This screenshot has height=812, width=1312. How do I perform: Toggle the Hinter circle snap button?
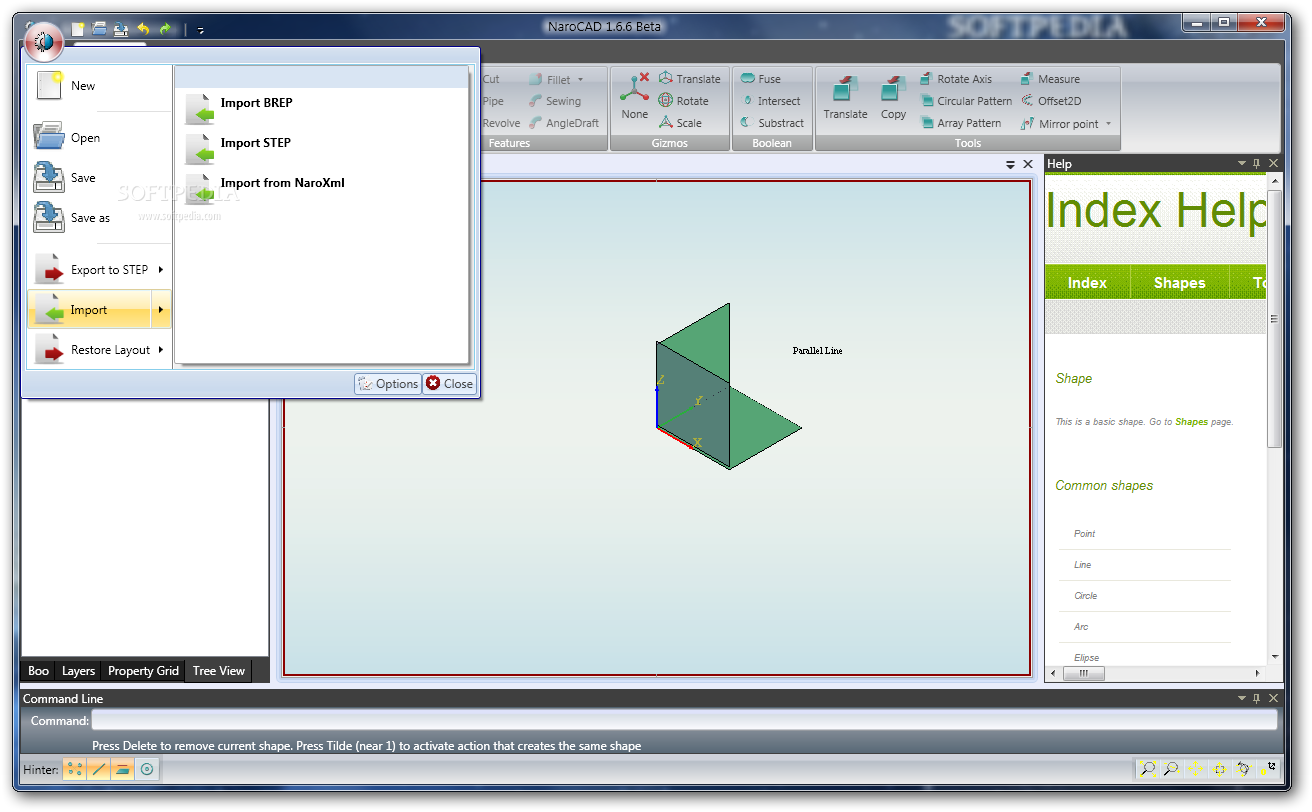(x=147, y=769)
